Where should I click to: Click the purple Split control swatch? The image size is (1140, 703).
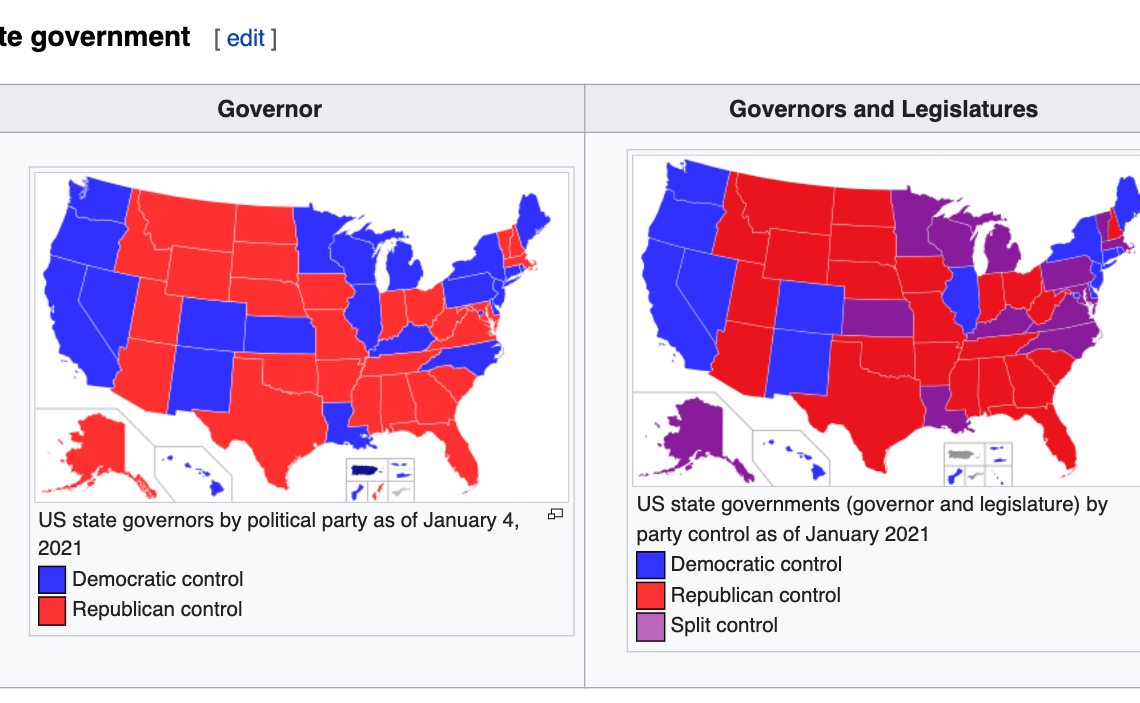(x=650, y=627)
